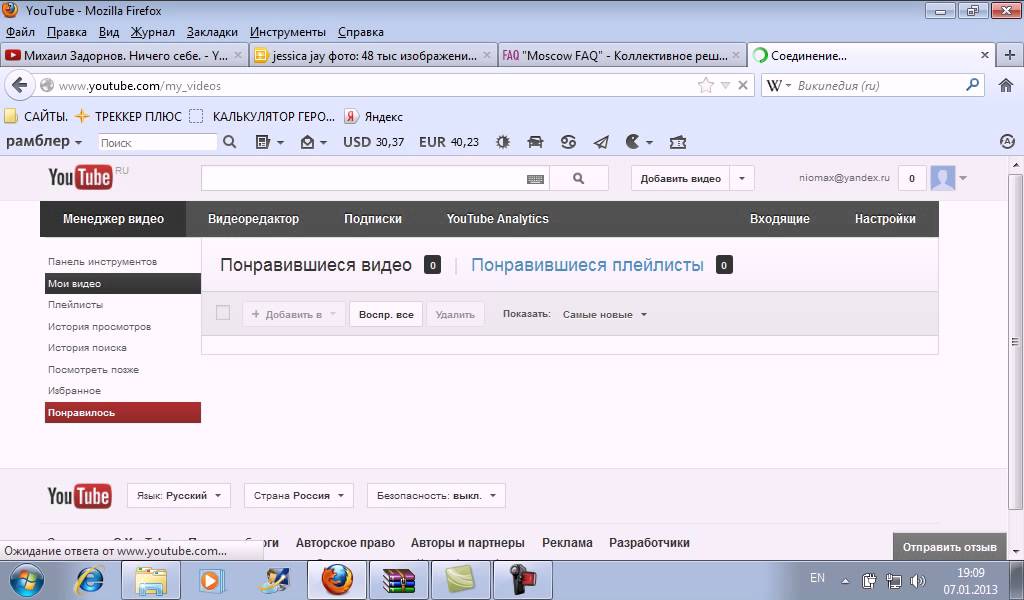Expand the 'Самые новые' sort dropdown

point(604,314)
